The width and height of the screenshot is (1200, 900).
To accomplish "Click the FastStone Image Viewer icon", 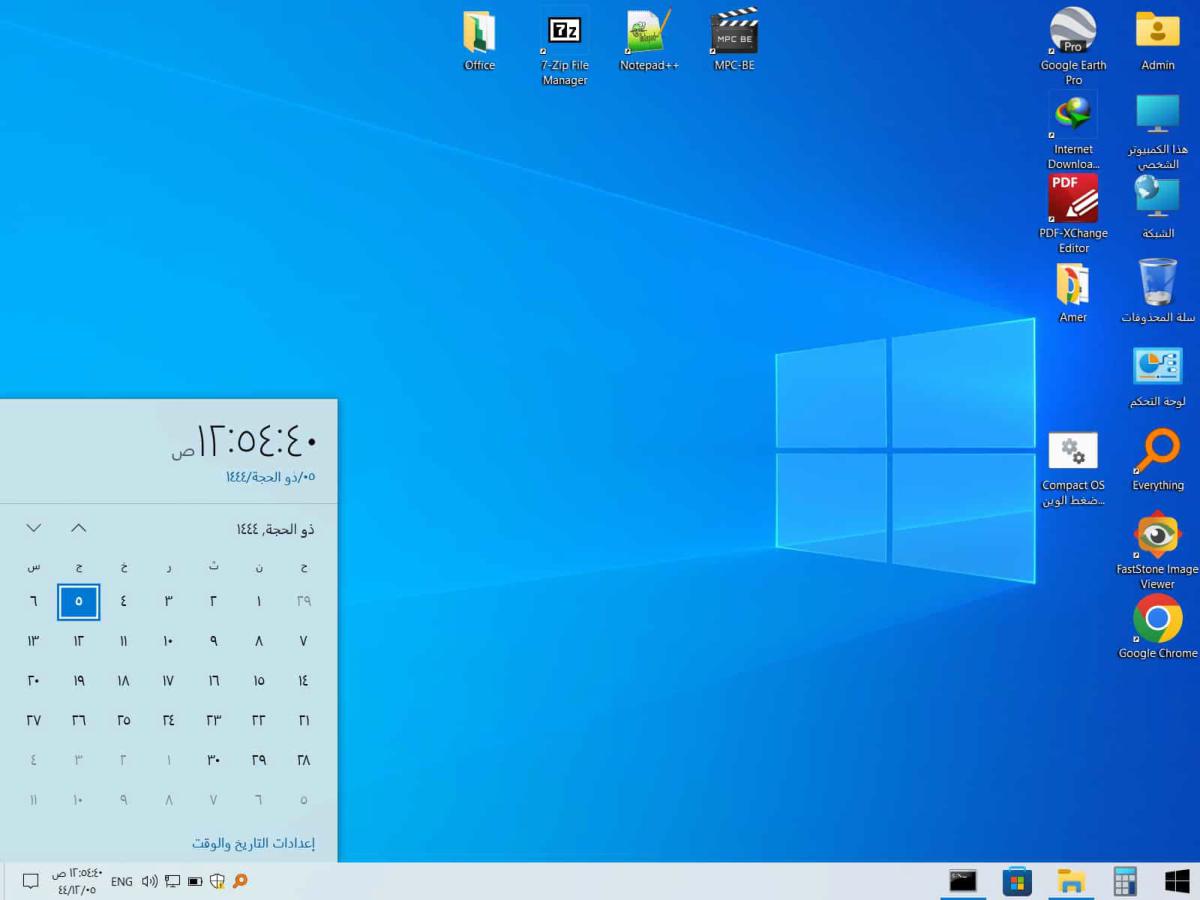I will pos(1157,537).
